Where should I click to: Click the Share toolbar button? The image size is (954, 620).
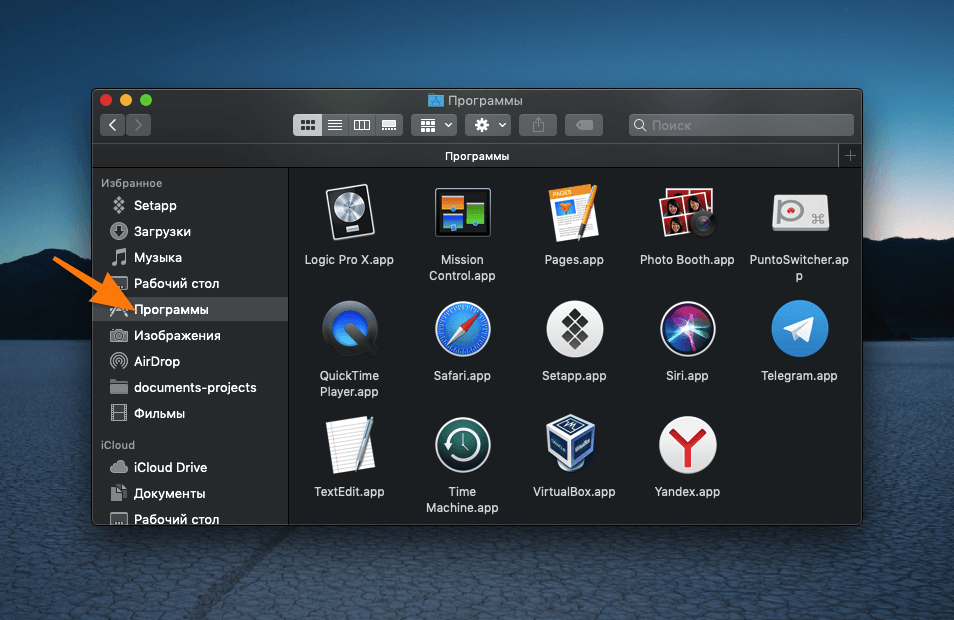tap(538, 125)
